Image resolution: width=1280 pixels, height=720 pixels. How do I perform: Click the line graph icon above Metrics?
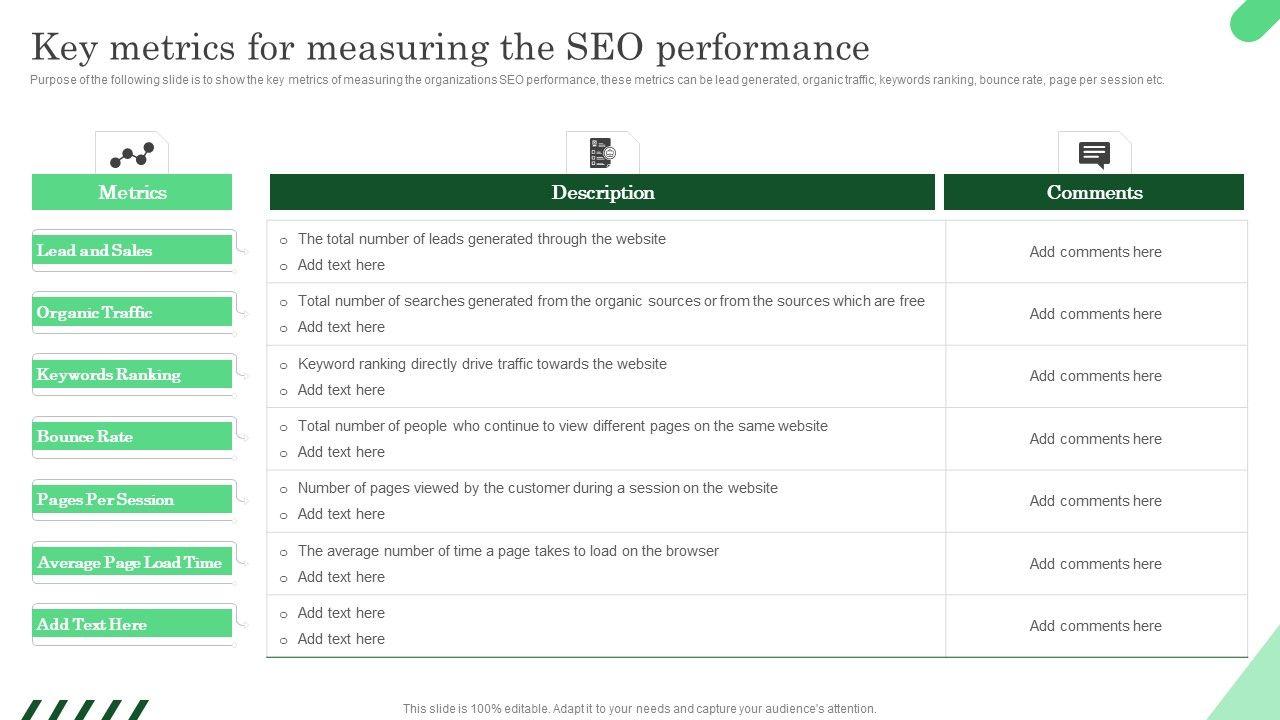click(x=132, y=154)
